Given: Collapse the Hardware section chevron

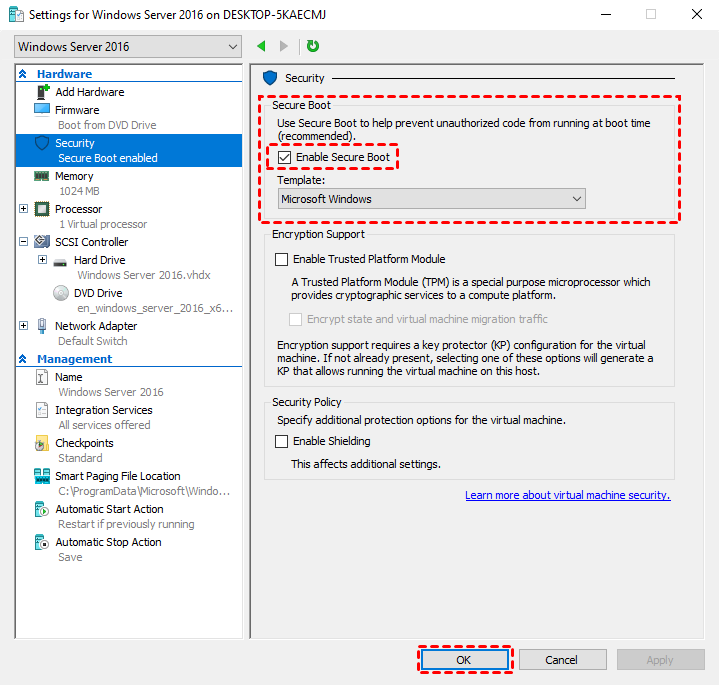Looking at the screenshot, I should tap(22, 74).
